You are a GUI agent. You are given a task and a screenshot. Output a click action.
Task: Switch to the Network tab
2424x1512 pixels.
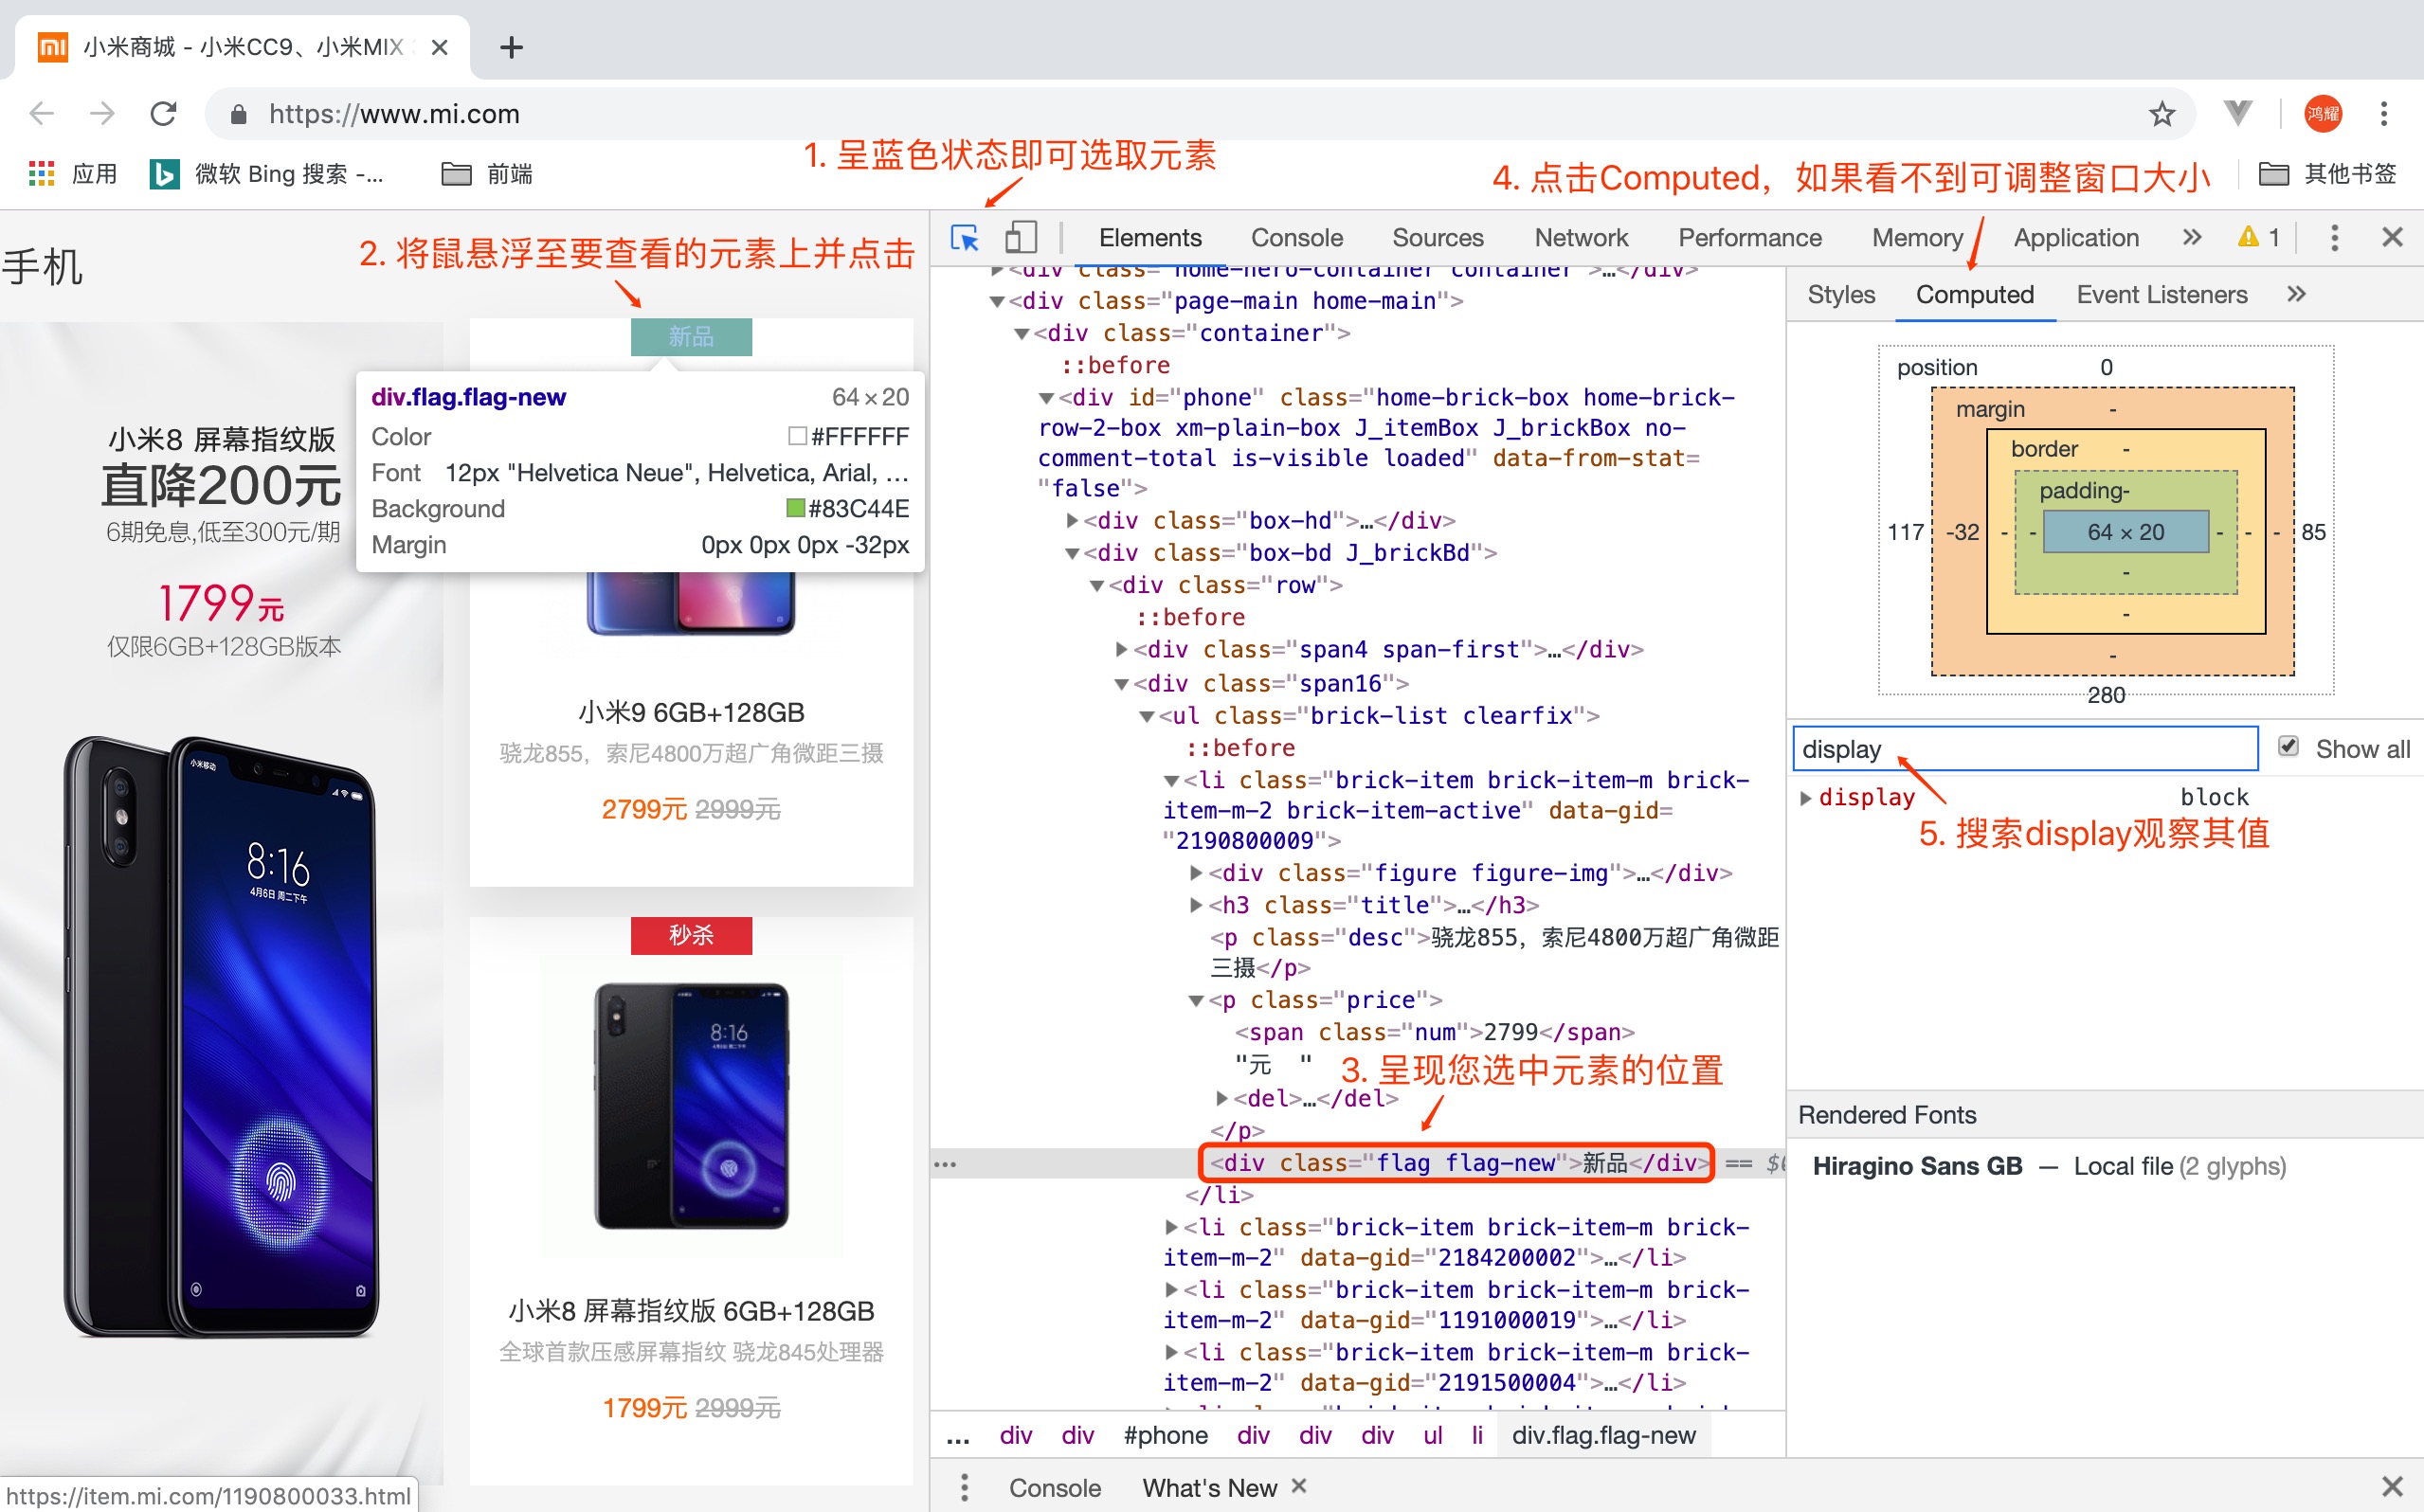[1580, 238]
